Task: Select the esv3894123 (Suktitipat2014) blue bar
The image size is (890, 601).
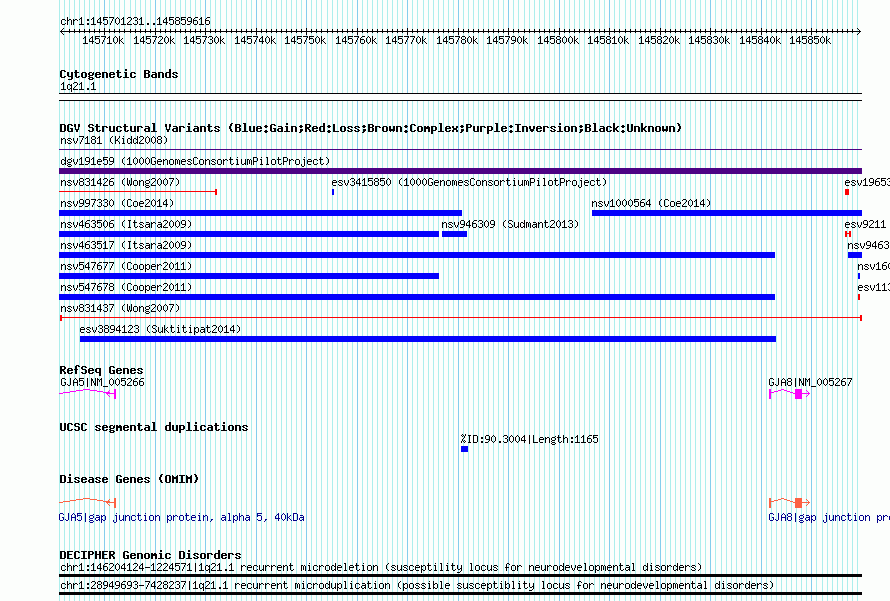Action: [x=428, y=339]
